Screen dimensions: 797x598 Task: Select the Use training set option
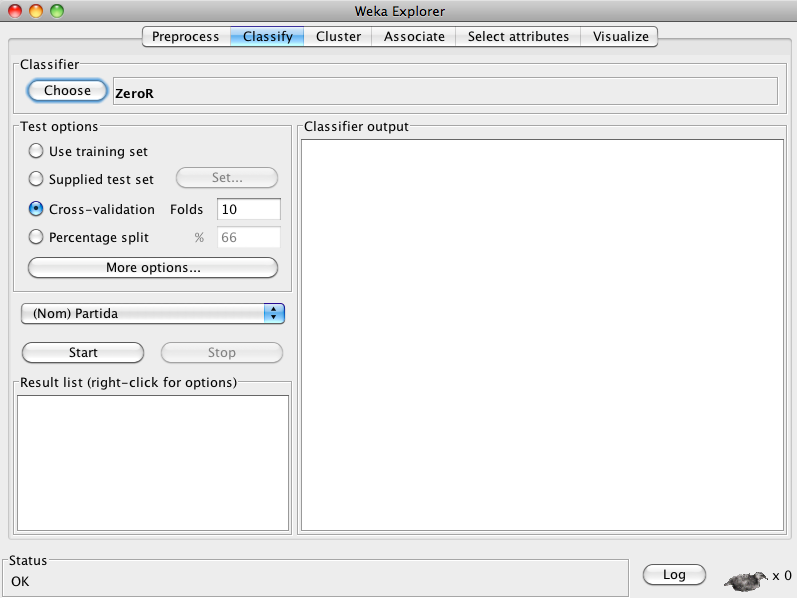pos(37,152)
